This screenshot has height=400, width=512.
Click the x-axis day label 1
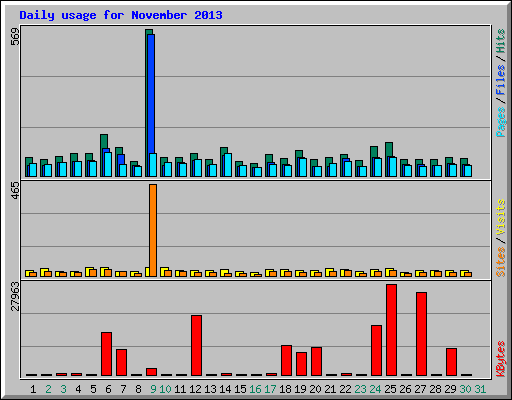coord(33,389)
